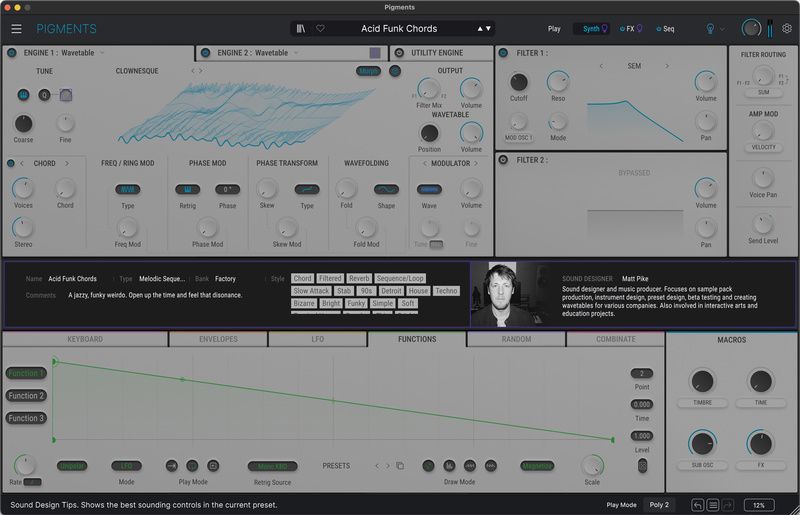The height and width of the screenshot is (515, 800).
Task: Select the third Play Mode icon
Action: click(213, 465)
